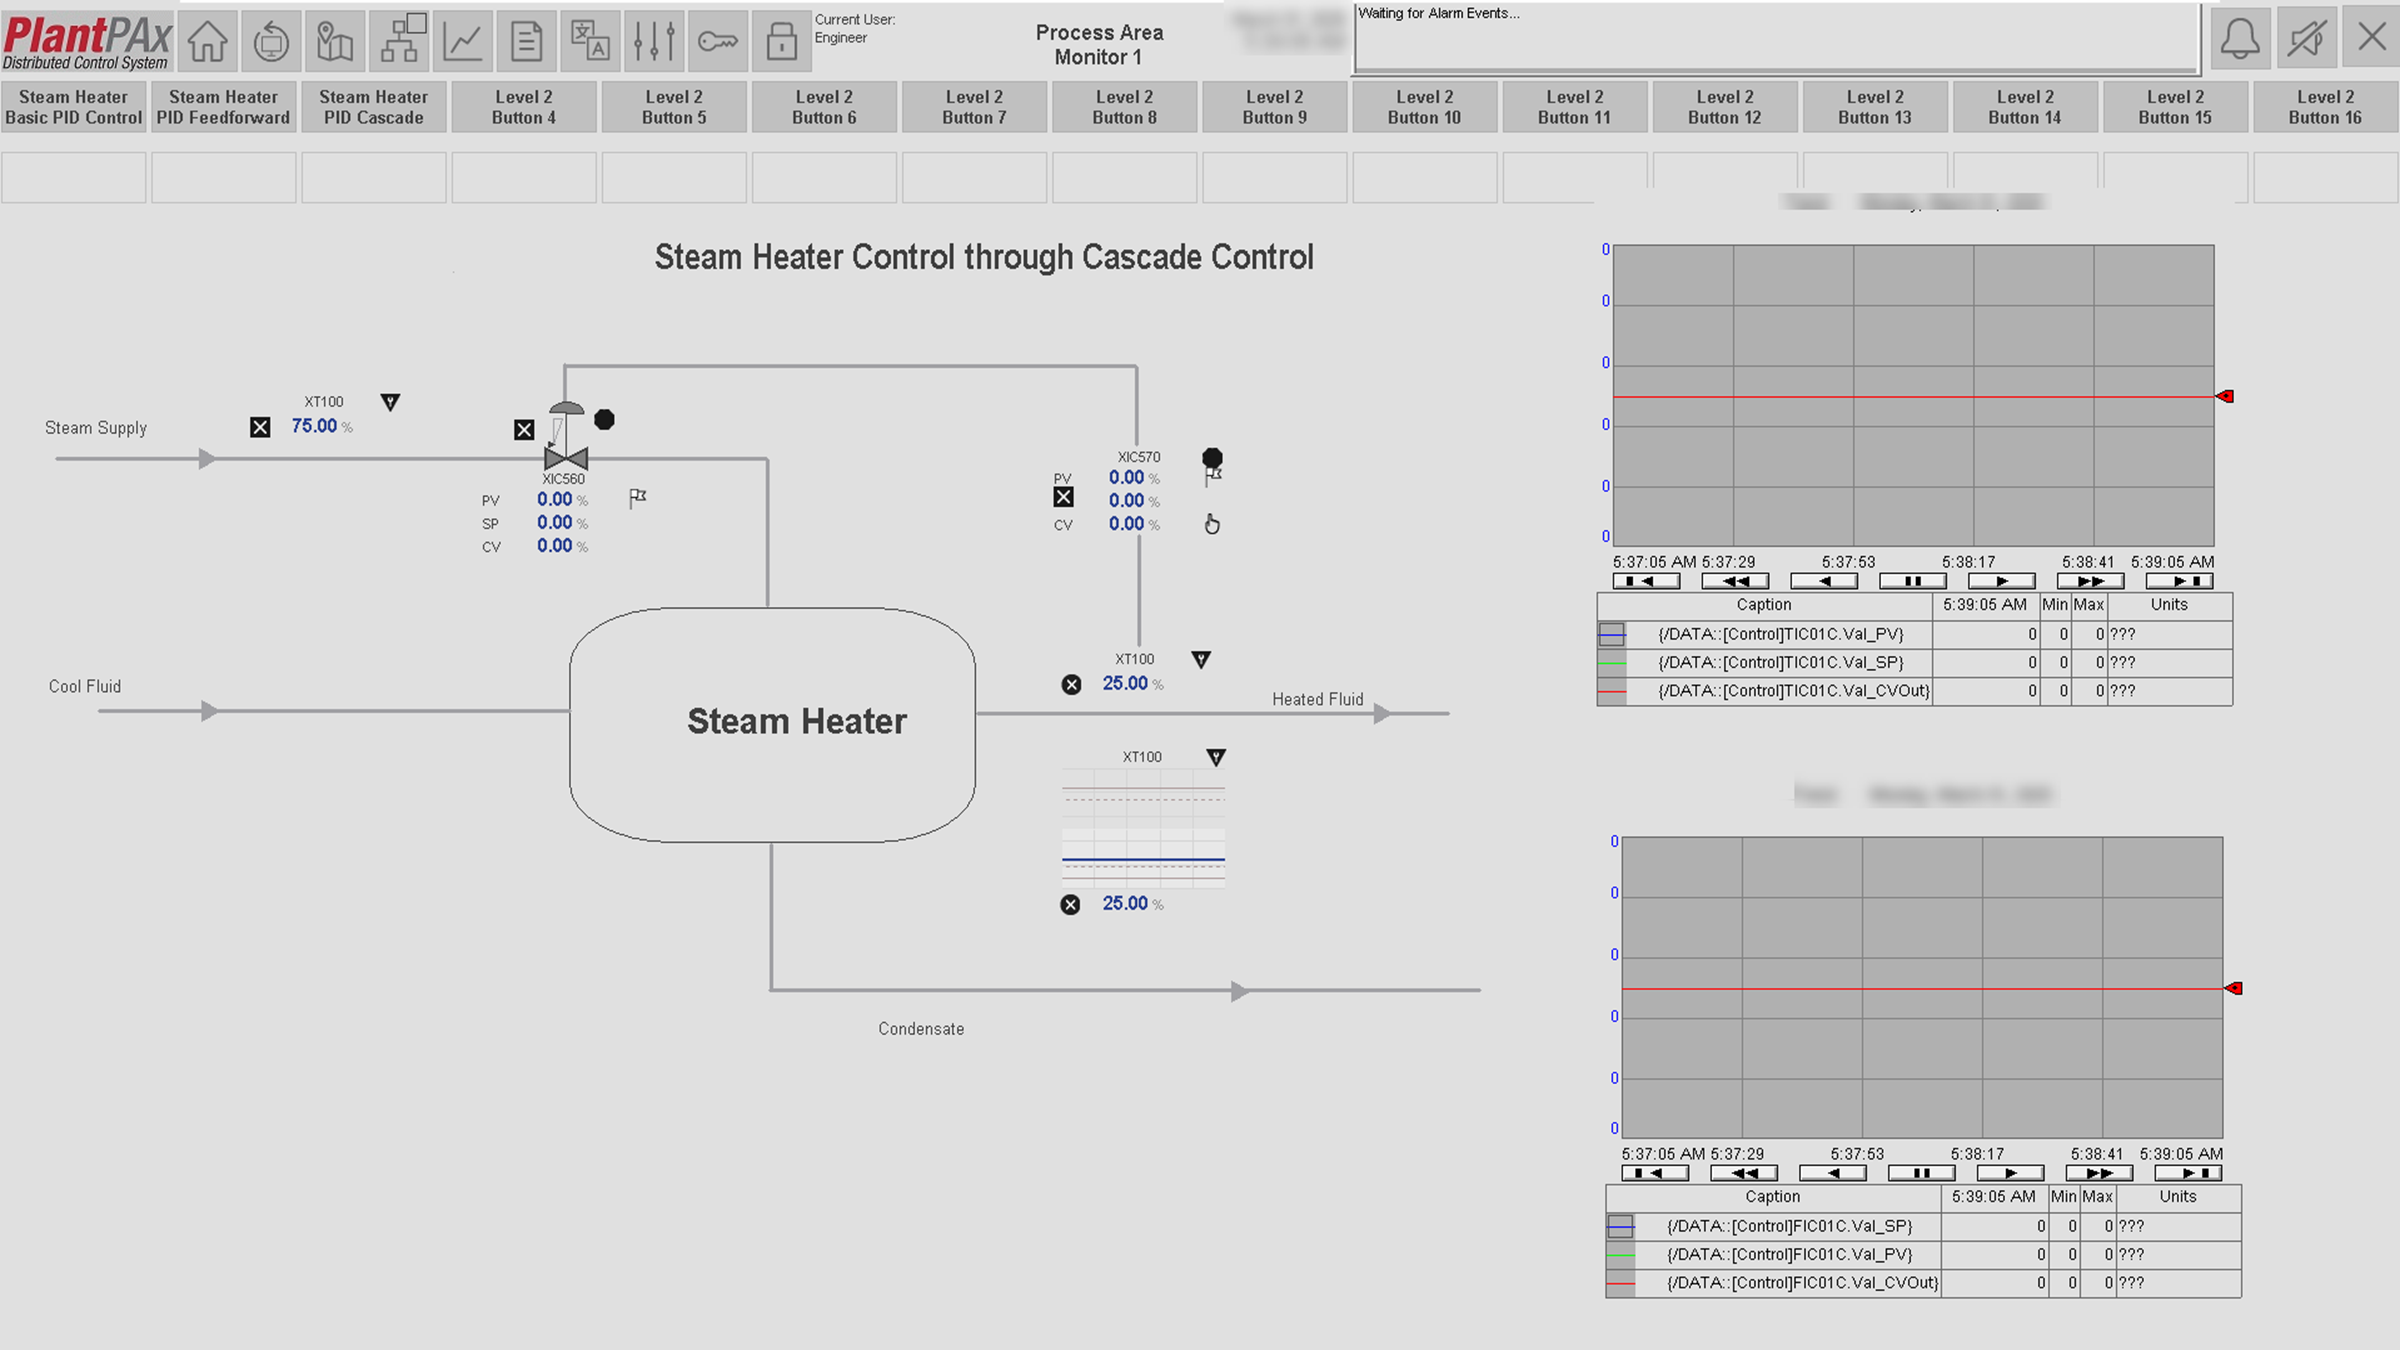Click the X box icon left of XIC560 valve
The height and width of the screenshot is (1350, 2400).
click(524, 430)
